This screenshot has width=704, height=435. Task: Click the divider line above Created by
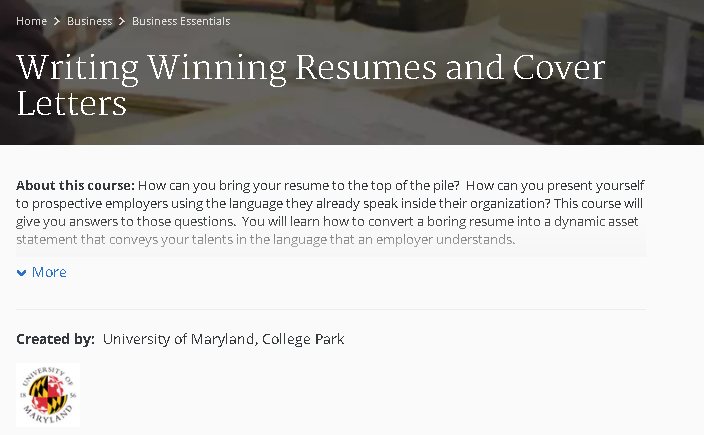(x=331, y=310)
